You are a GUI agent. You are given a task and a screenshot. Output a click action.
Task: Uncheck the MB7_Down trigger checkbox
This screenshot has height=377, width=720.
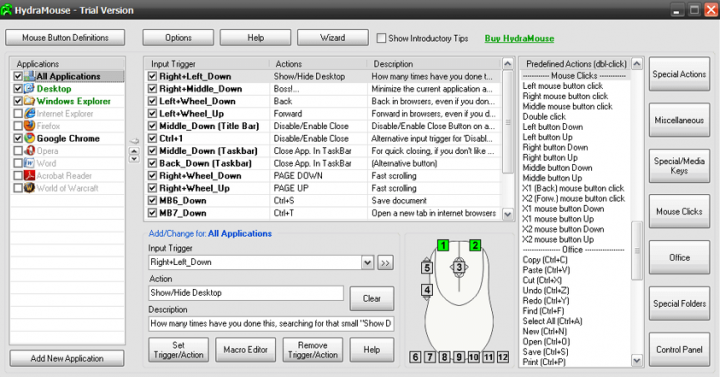pyautogui.click(x=152, y=213)
